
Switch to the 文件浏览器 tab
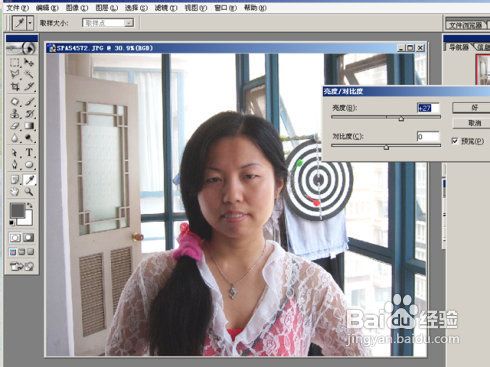(x=466, y=25)
